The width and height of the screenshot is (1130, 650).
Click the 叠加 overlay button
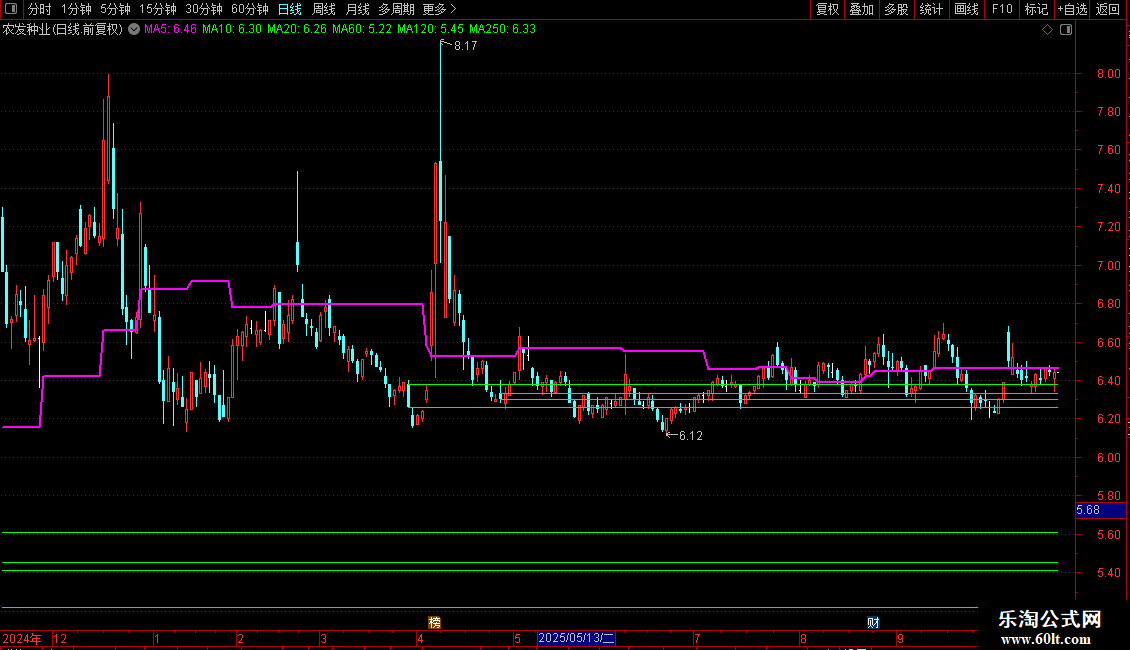click(x=861, y=9)
